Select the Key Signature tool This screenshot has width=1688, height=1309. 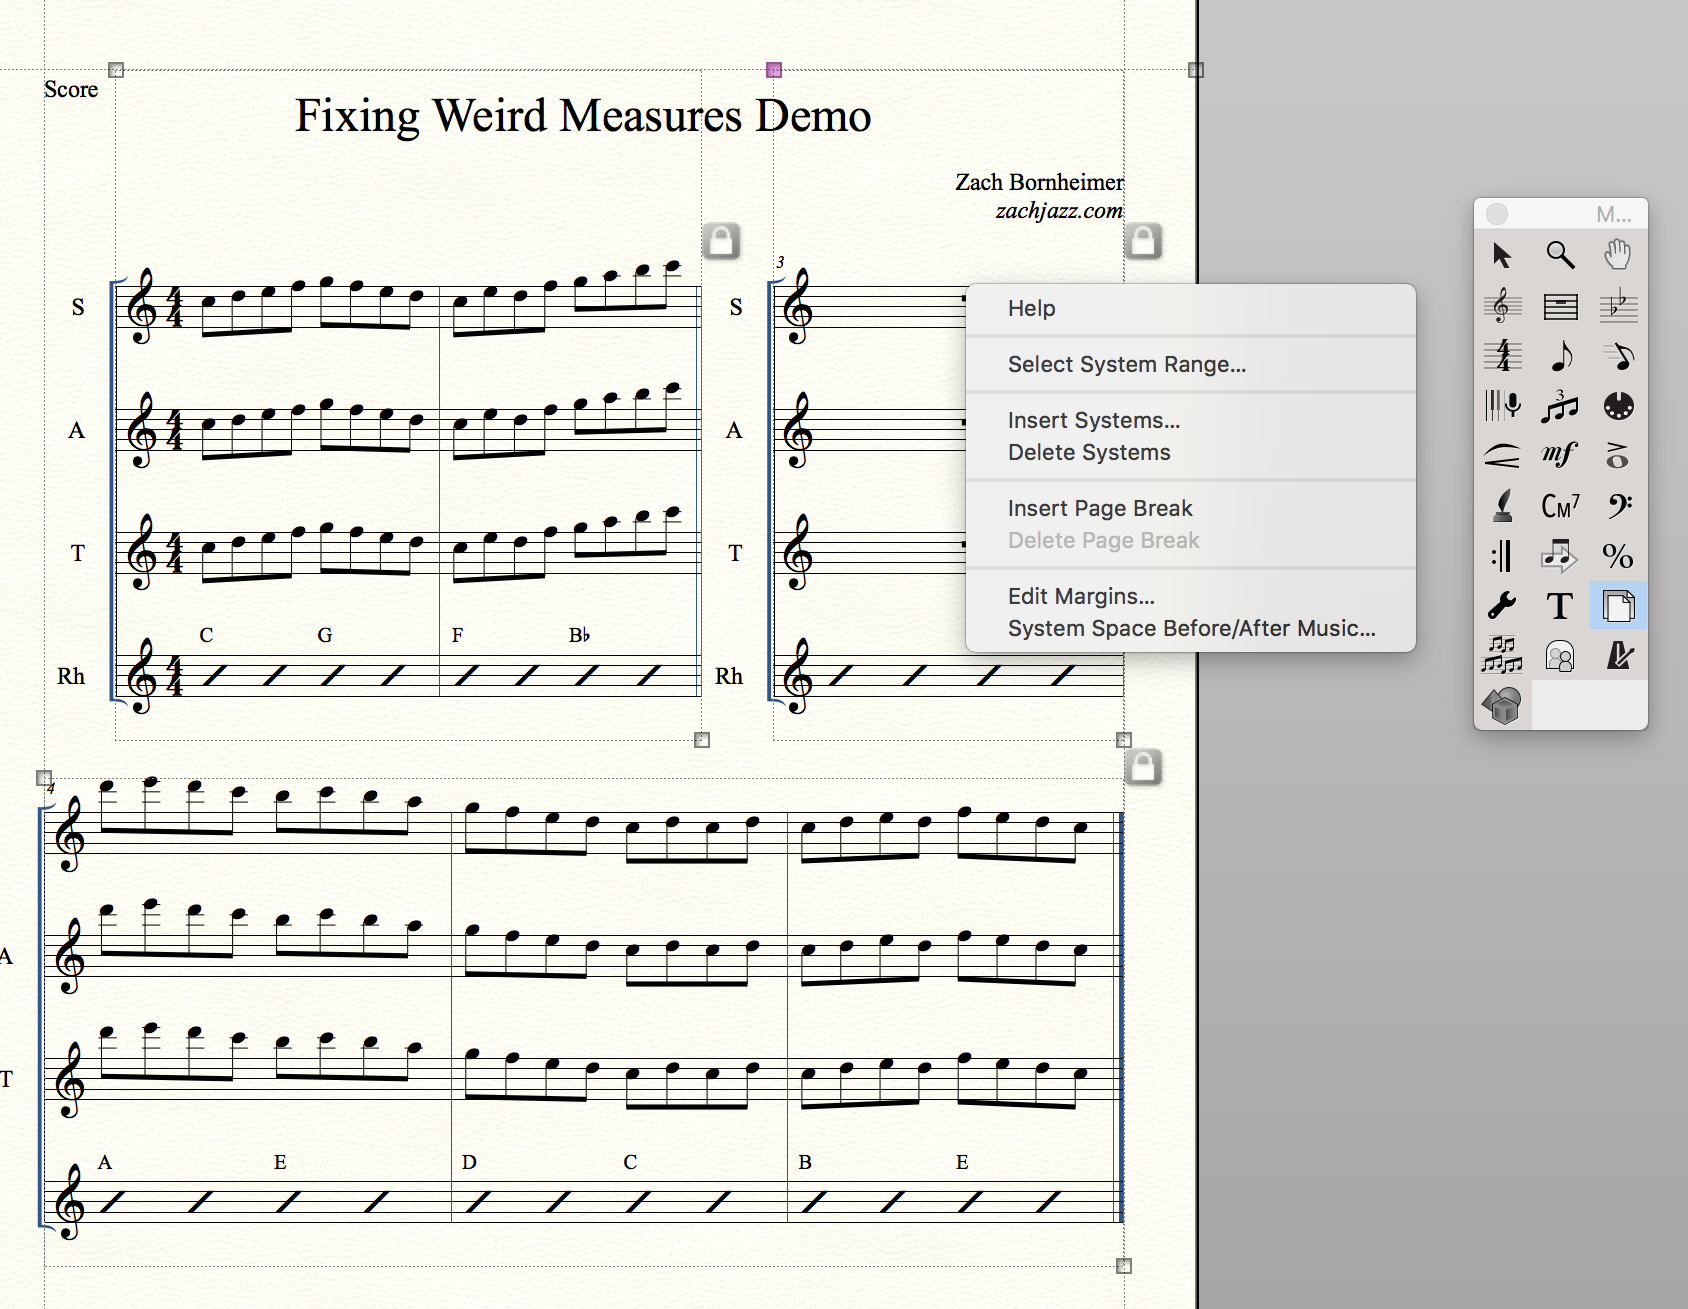(x=1617, y=306)
